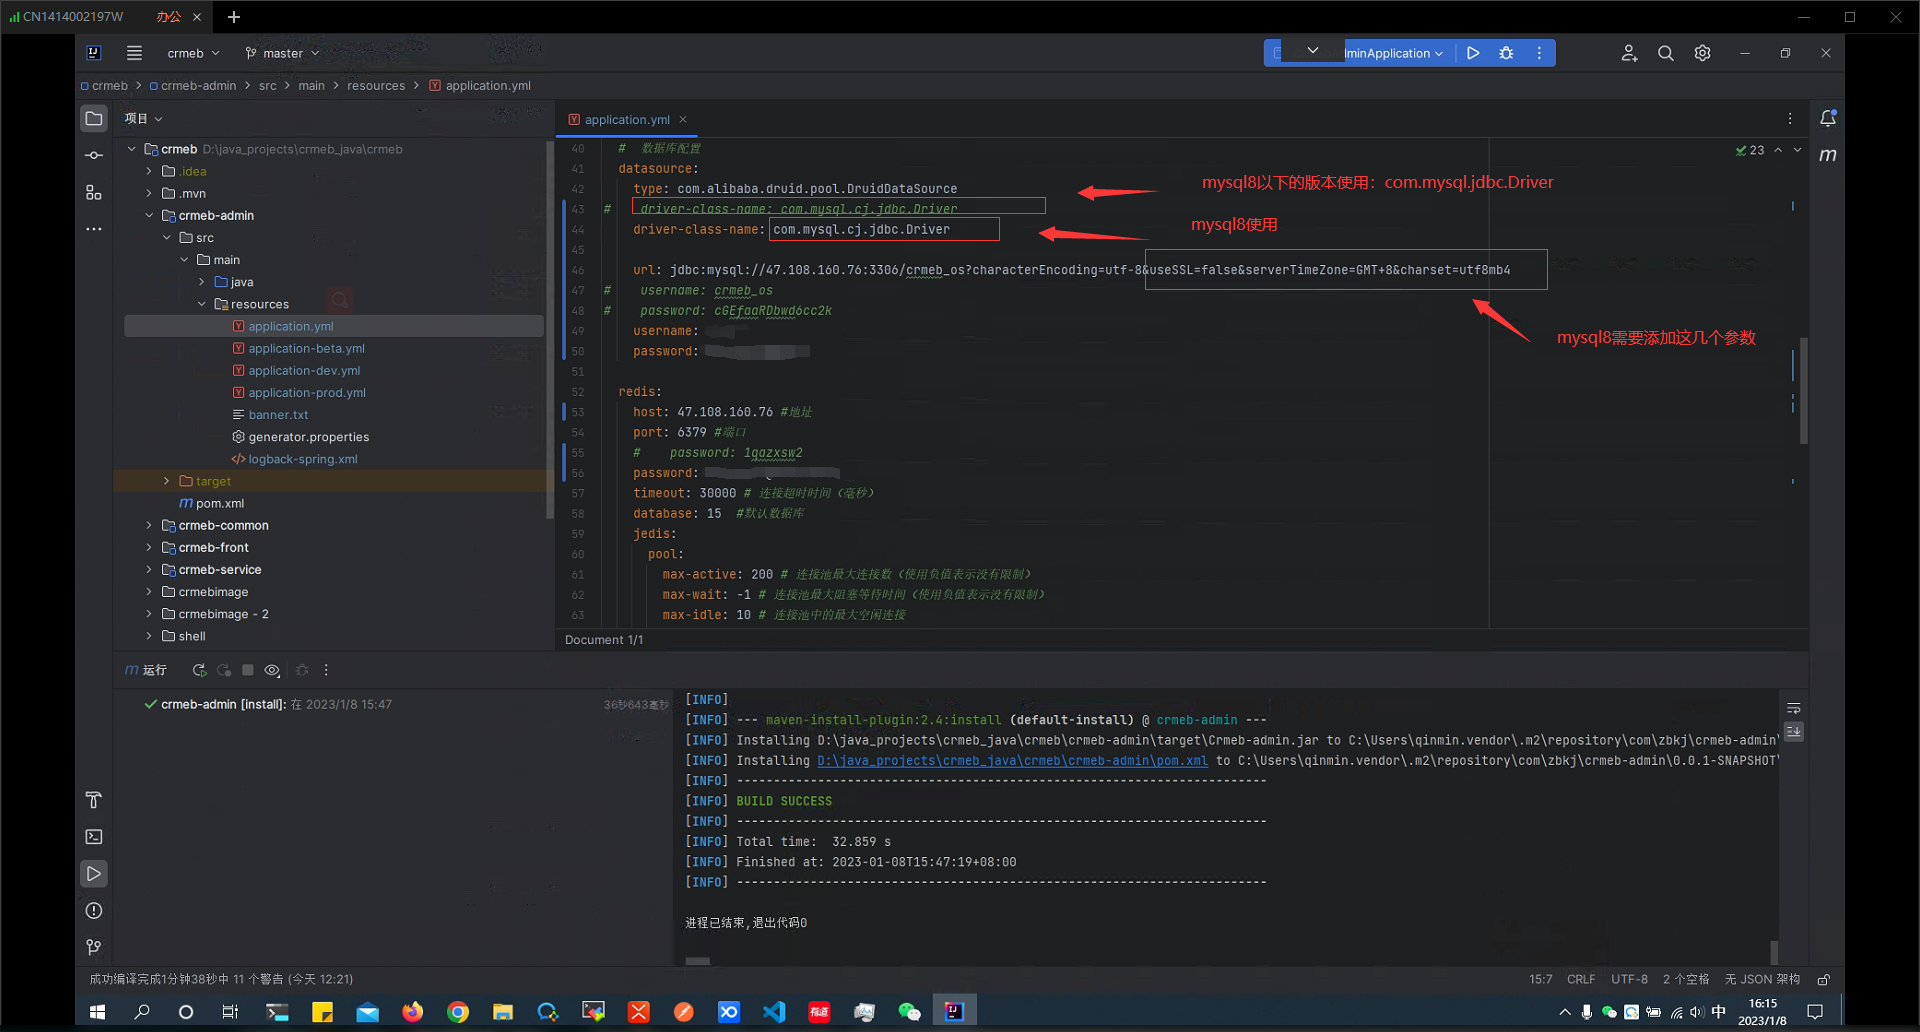Open the crmeb project dropdown
The image size is (1920, 1032).
[193, 53]
